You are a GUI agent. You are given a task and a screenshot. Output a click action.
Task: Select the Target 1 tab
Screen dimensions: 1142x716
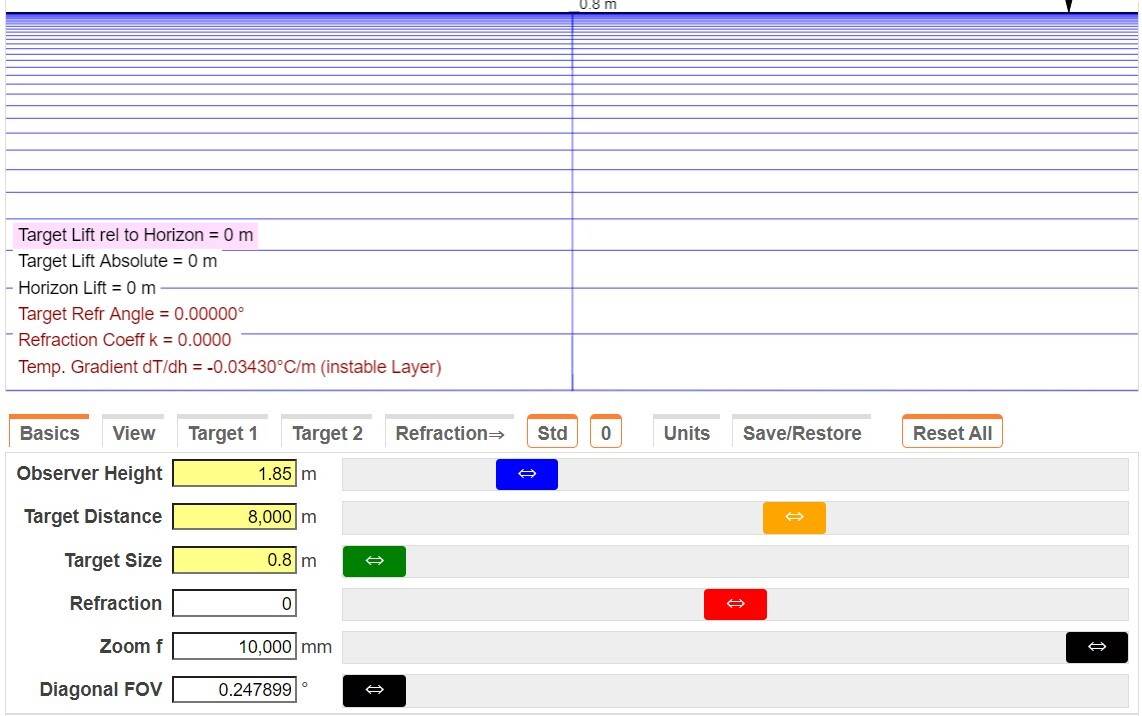click(x=223, y=433)
